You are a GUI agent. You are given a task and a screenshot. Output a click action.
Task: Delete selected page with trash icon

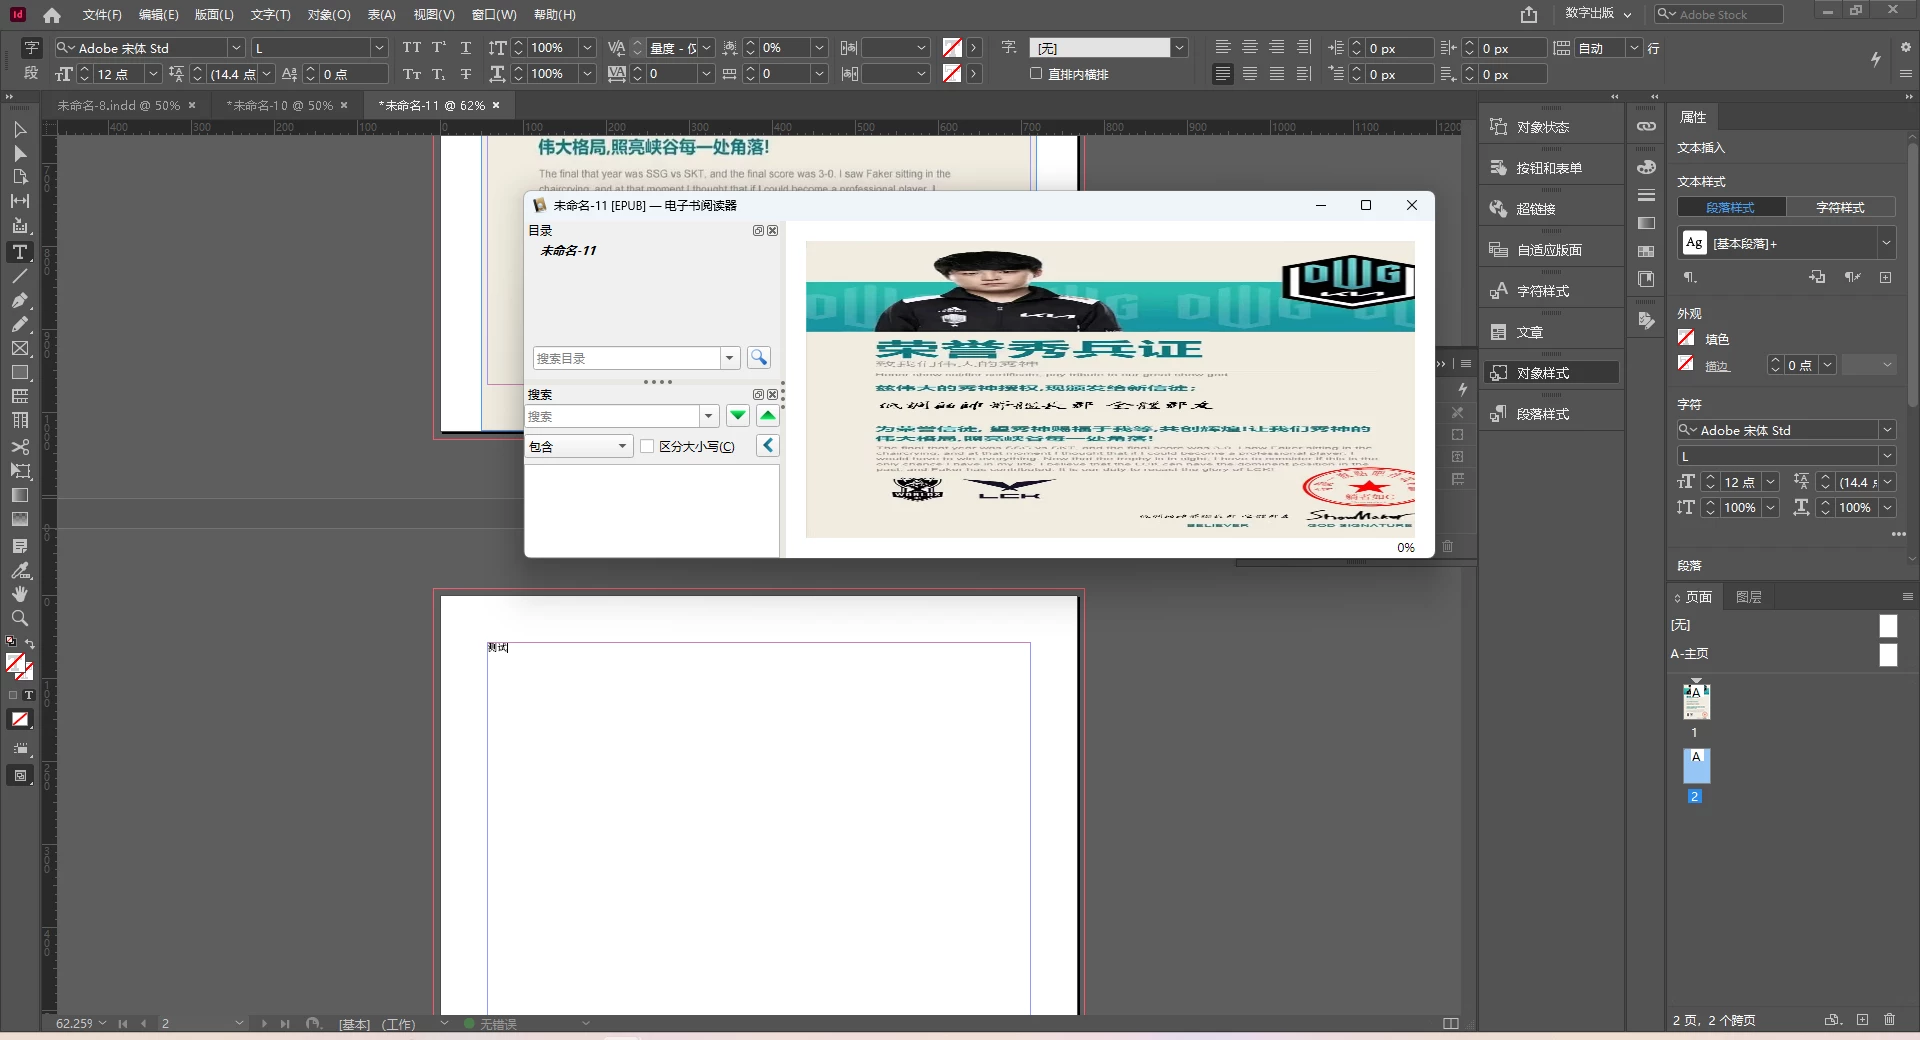pyautogui.click(x=1889, y=1020)
